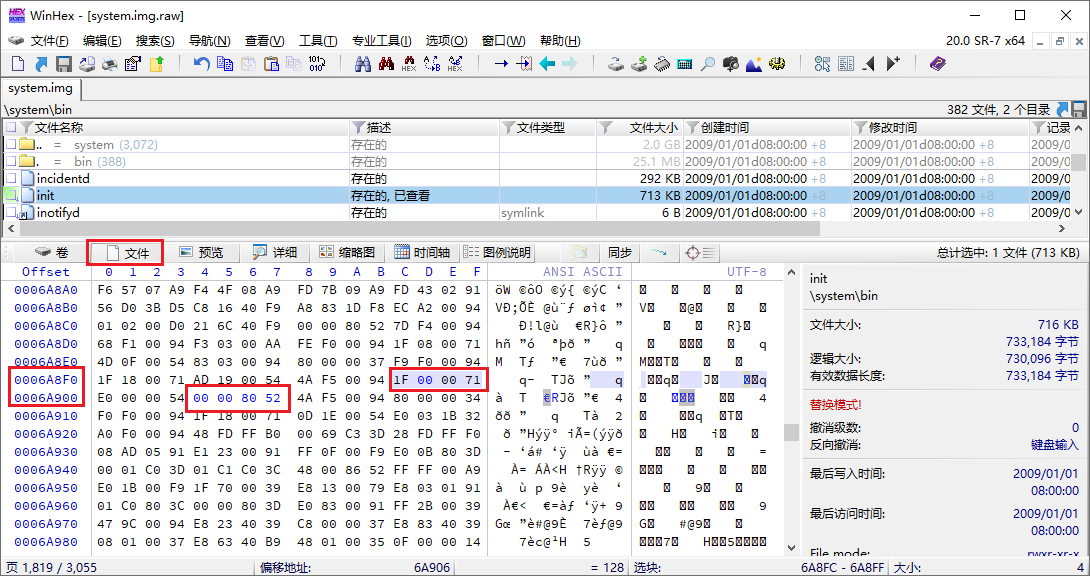Click the ANSI ASCII column header

click(583, 272)
